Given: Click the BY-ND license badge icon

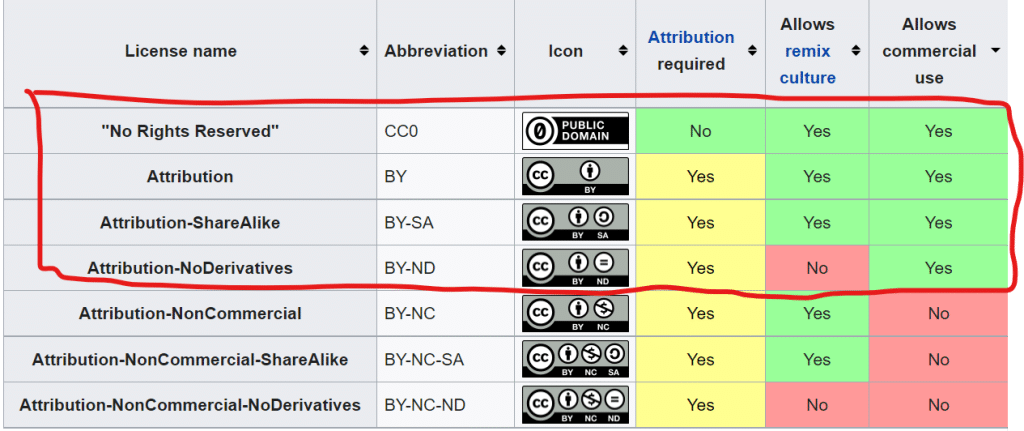Looking at the screenshot, I should click(575, 268).
